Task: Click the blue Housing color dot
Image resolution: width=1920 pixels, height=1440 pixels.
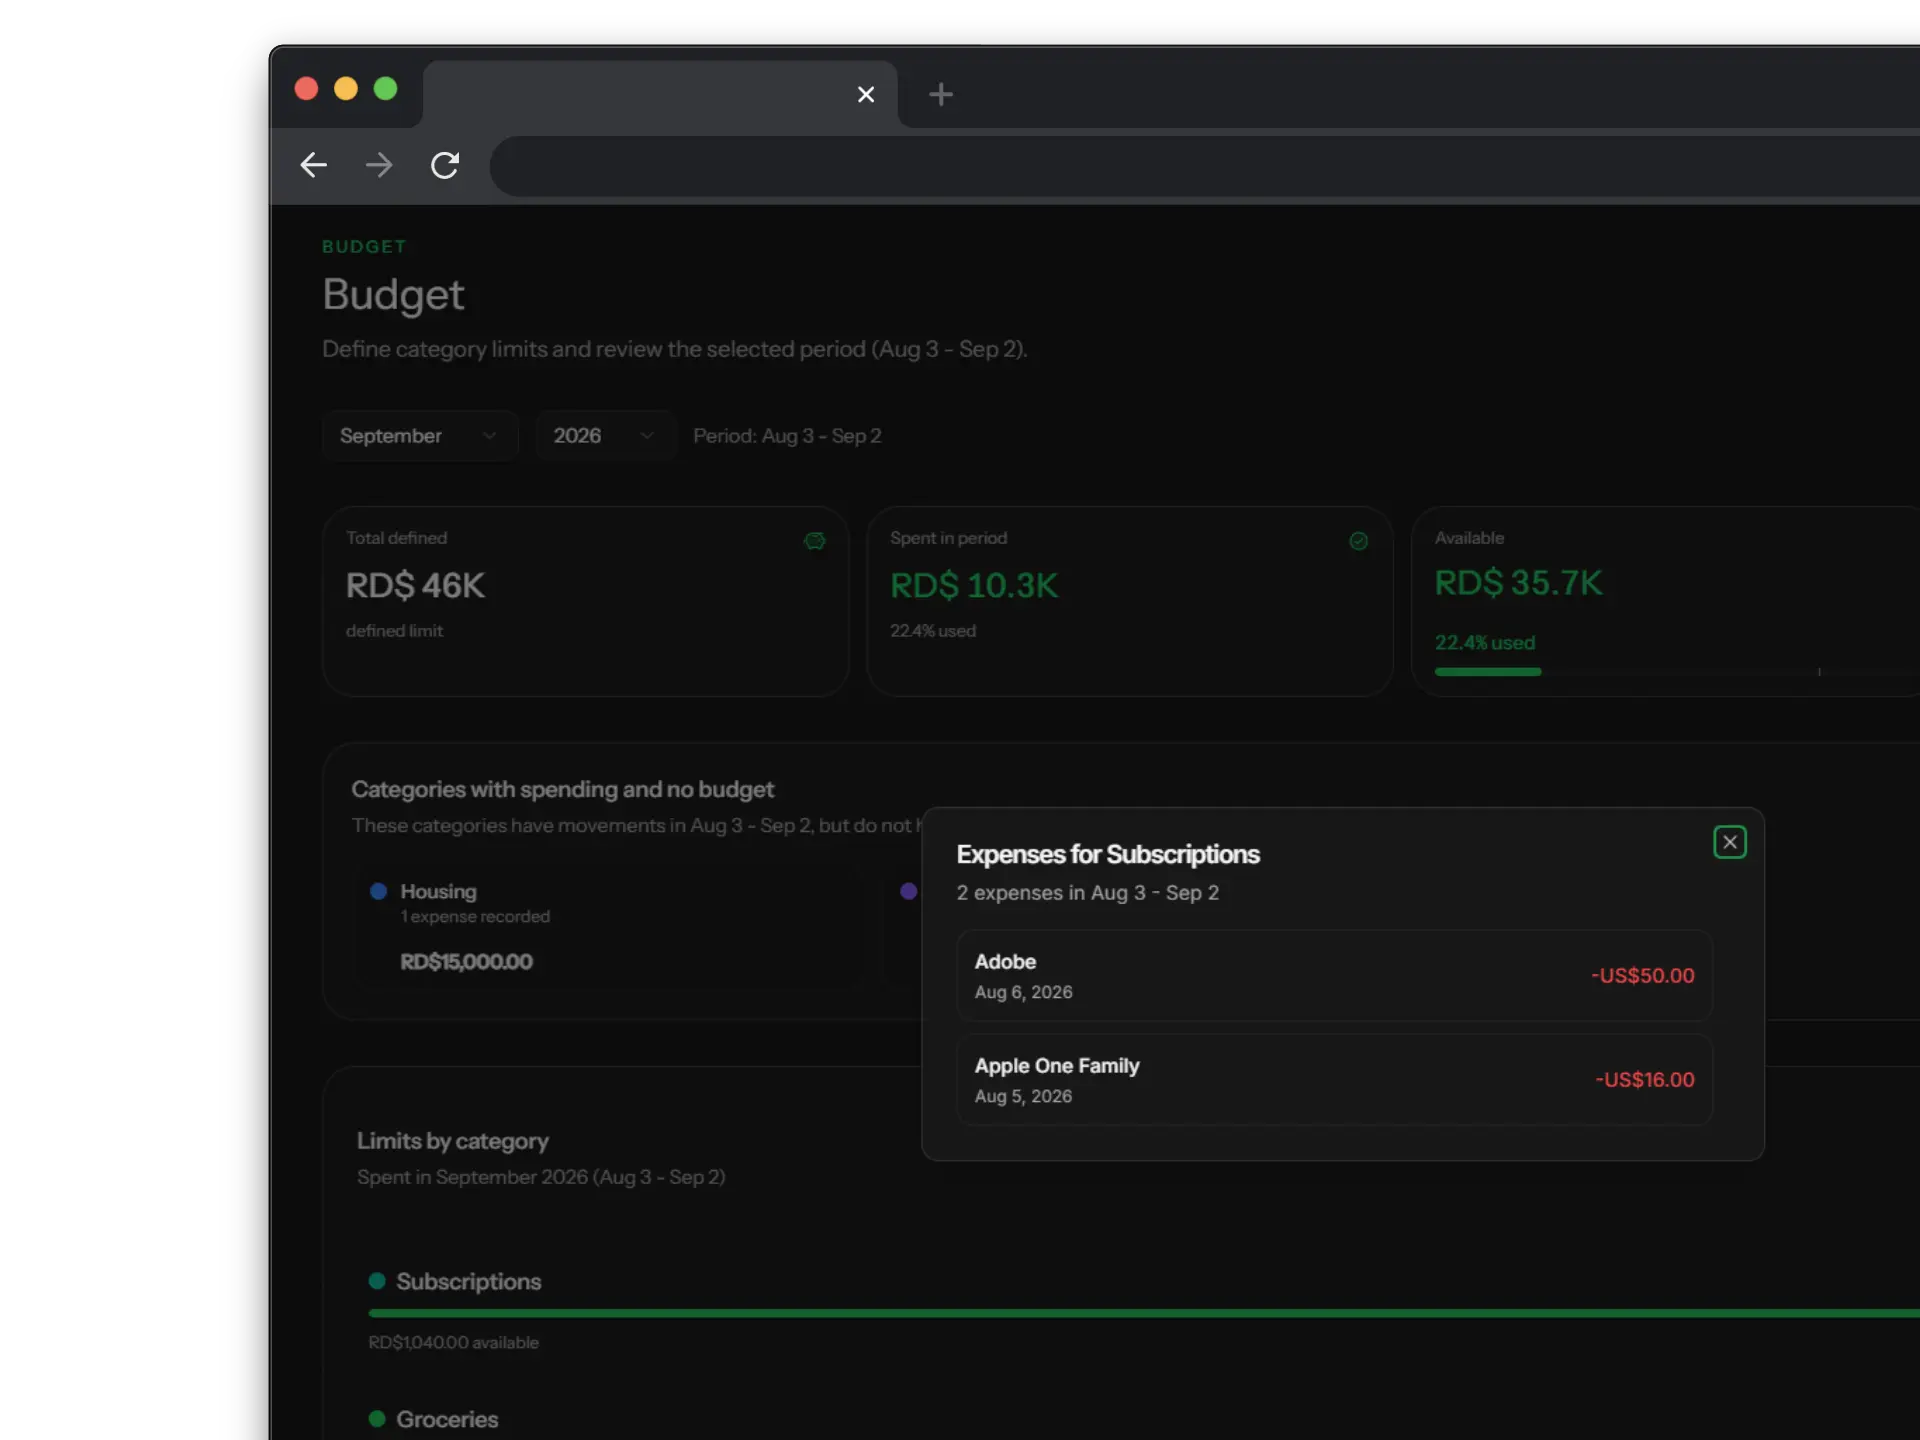Action: (x=378, y=891)
